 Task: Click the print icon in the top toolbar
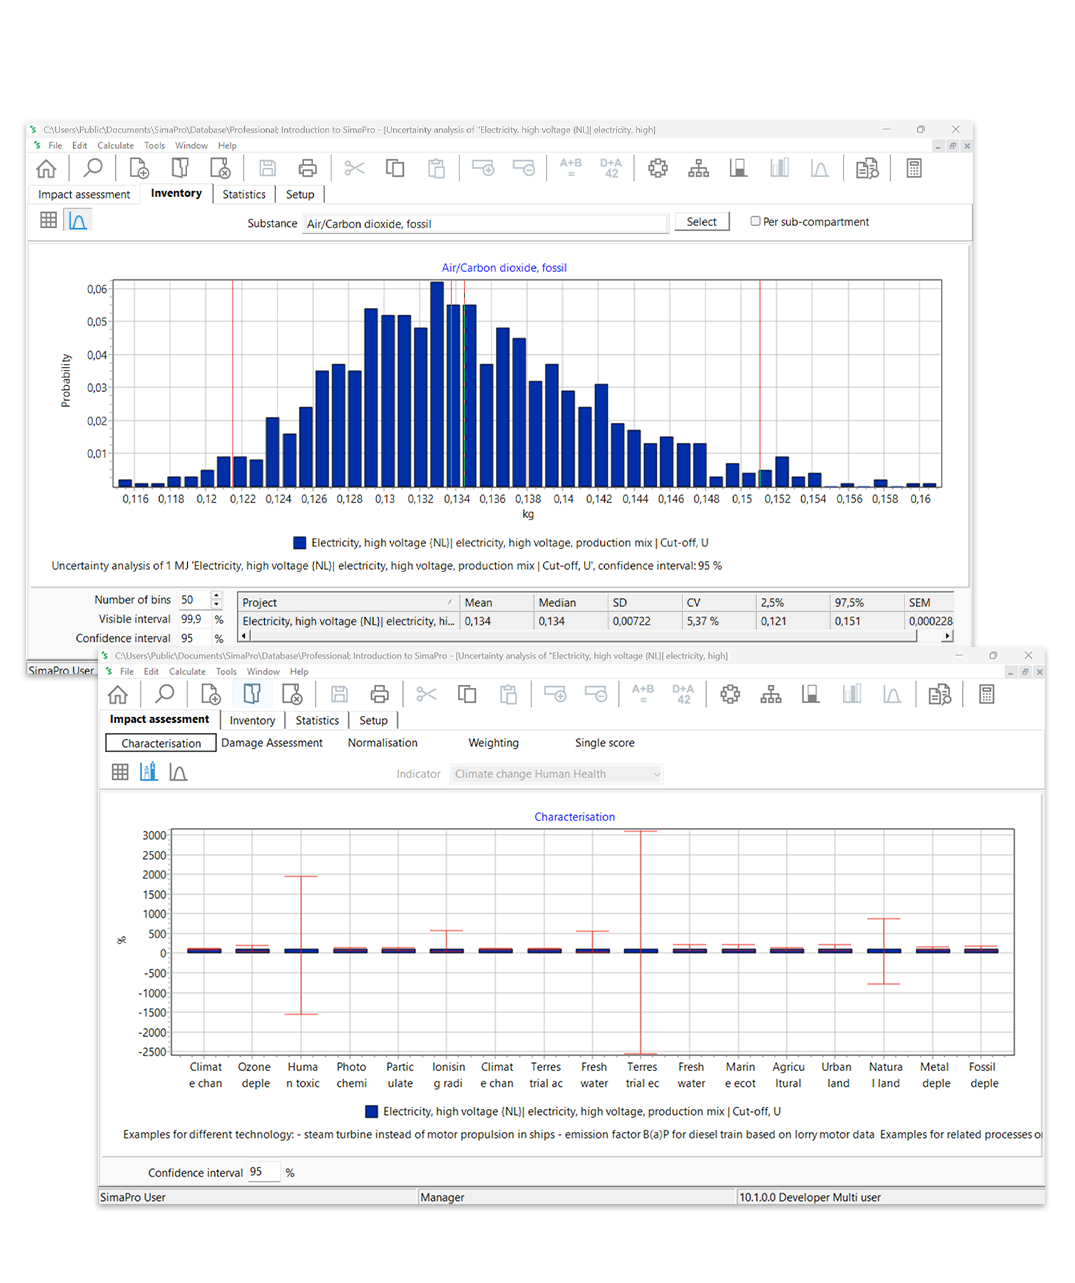(307, 169)
